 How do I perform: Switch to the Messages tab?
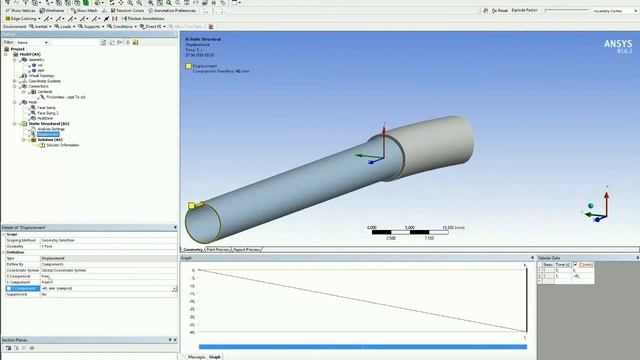point(196,357)
